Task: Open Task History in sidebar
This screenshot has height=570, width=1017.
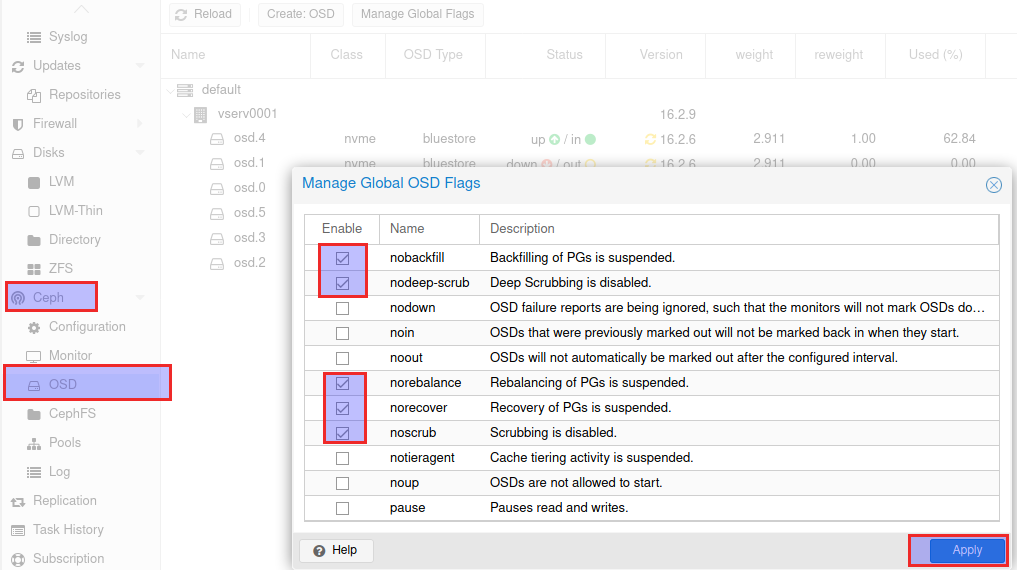Action: 68,530
